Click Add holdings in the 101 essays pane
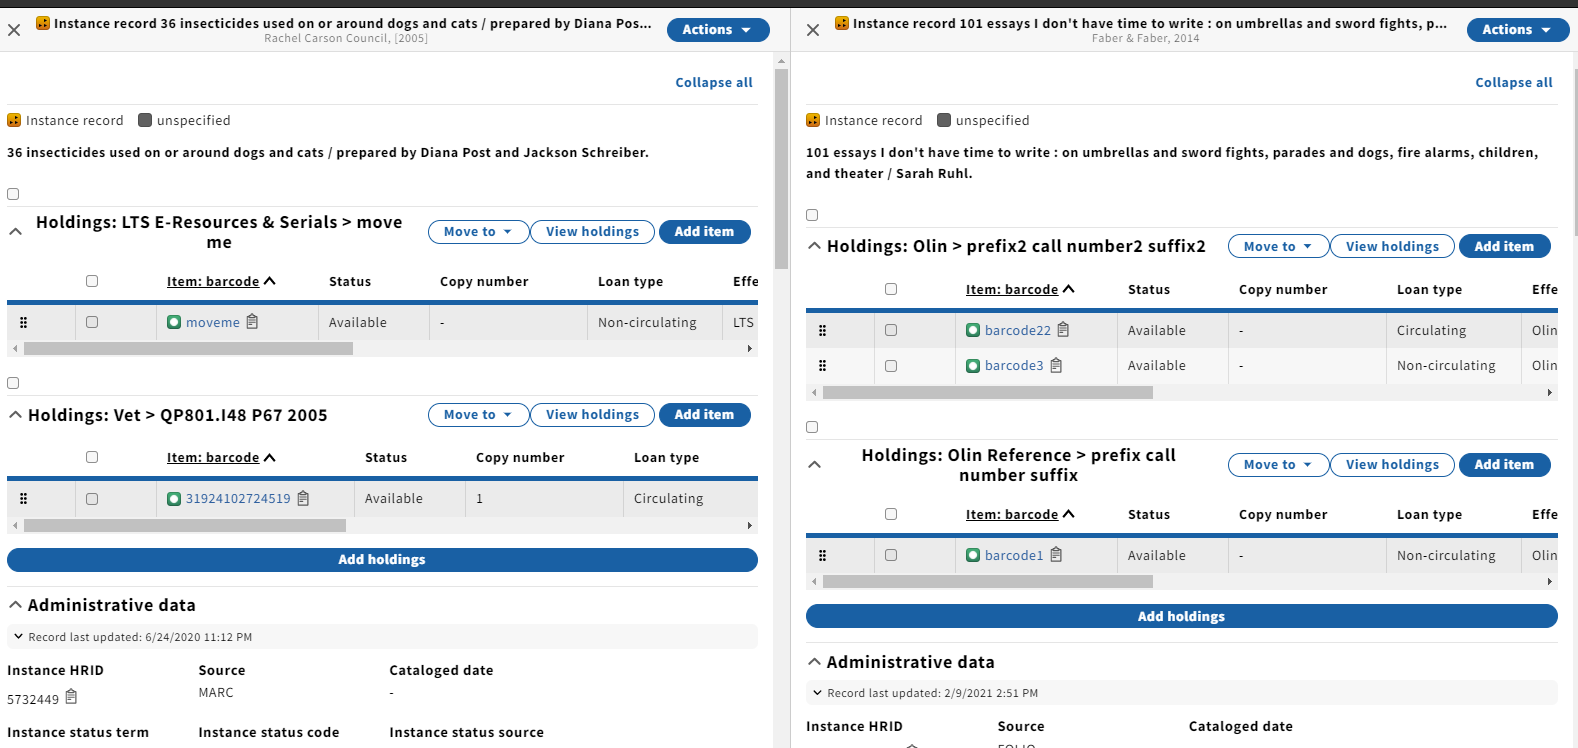This screenshot has width=1578, height=748. (1181, 616)
